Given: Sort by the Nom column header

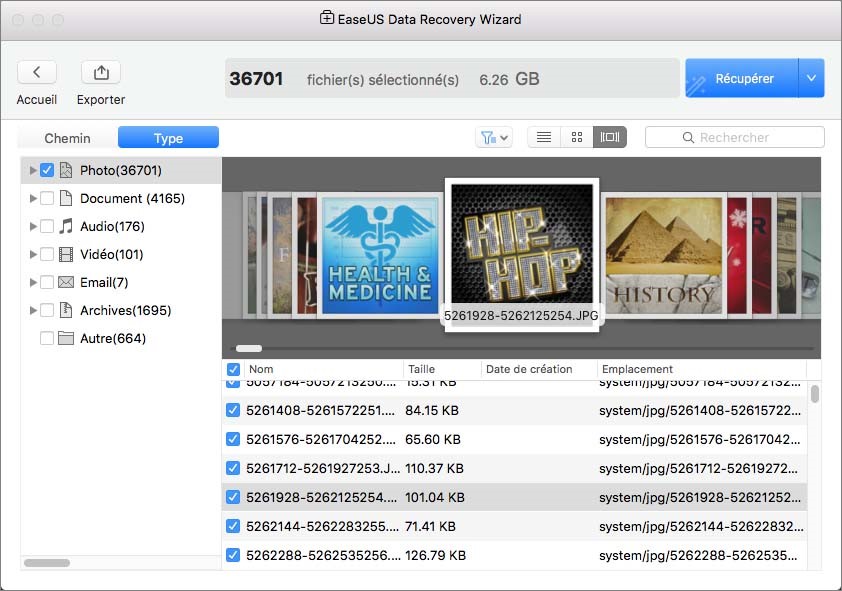Looking at the screenshot, I should coord(324,369).
